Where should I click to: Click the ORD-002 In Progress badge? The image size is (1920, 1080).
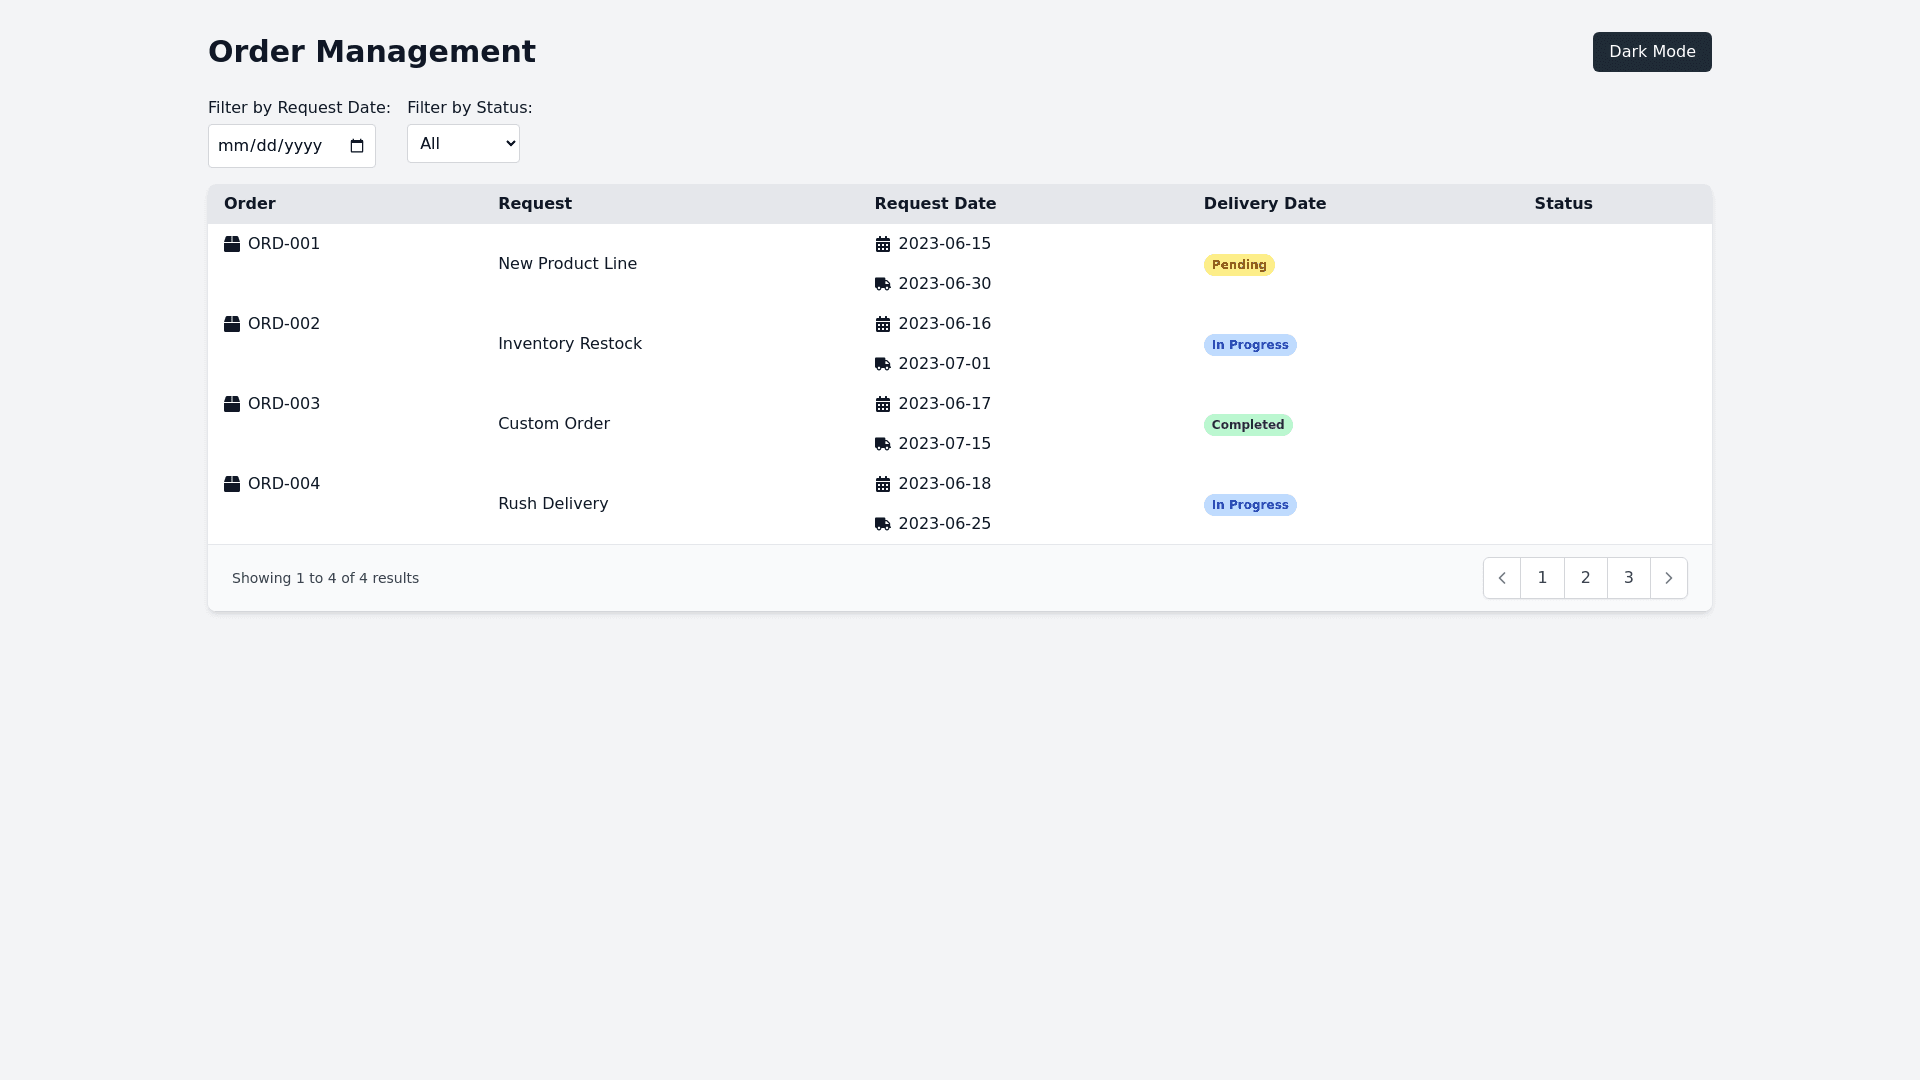click(1250, 345)
